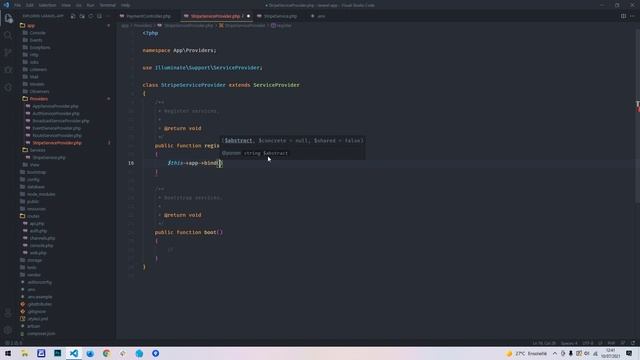Open the View menu
Screen dimensions: 640x360
point(66,5)
